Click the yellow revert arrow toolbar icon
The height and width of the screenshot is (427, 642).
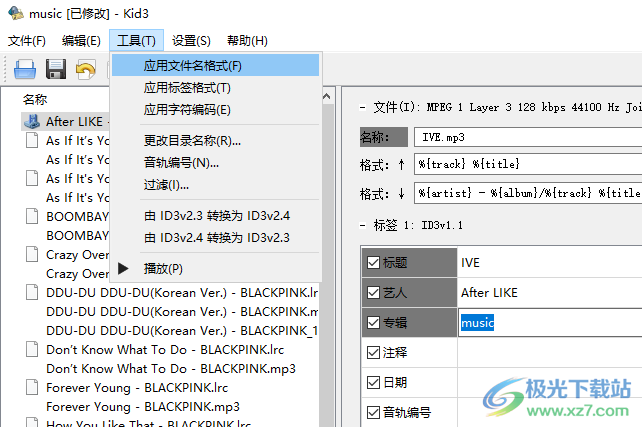tap(86, 69)
